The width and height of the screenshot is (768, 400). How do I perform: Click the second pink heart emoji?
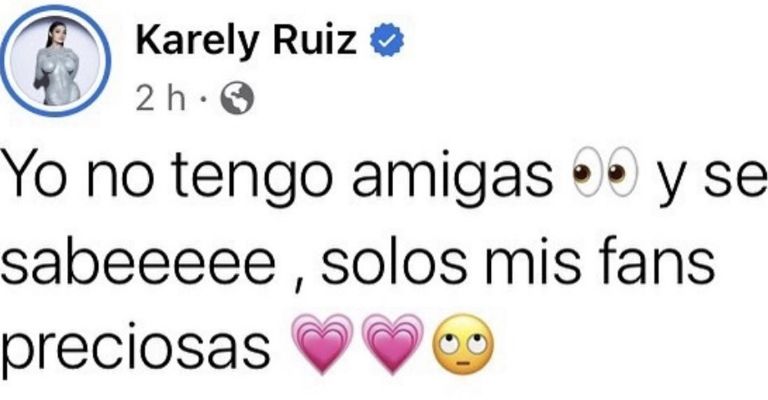(392, 344)
